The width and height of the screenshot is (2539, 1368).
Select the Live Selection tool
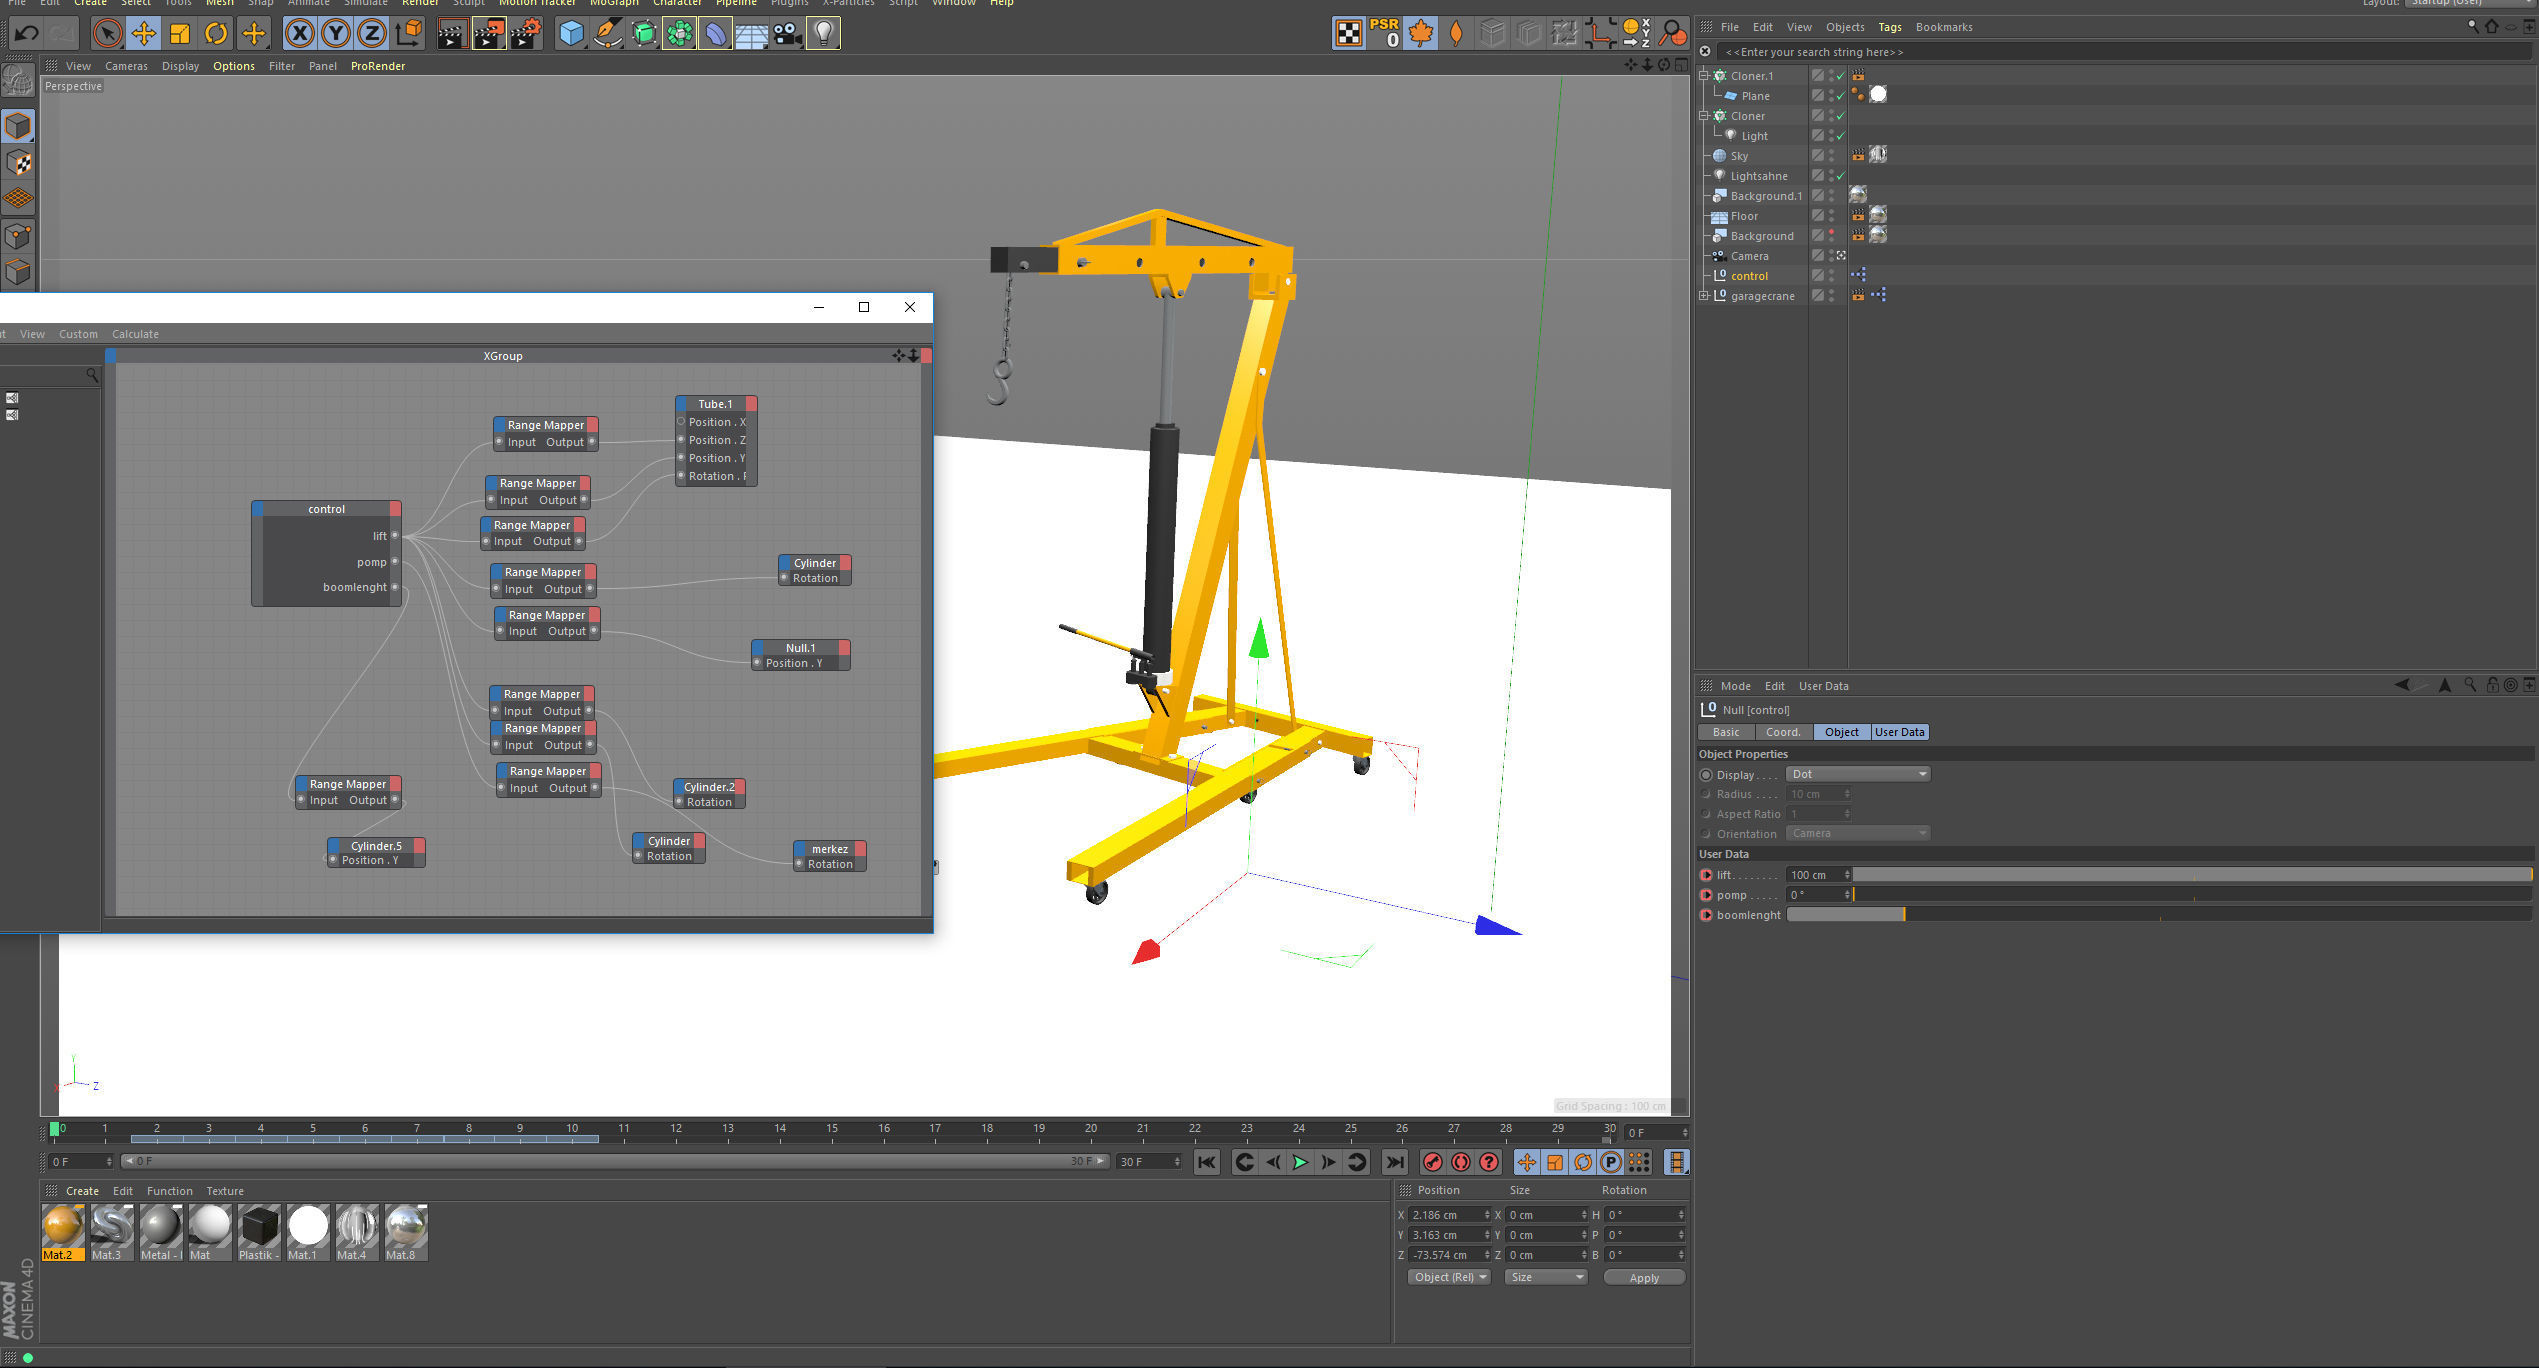click(107, 33)
